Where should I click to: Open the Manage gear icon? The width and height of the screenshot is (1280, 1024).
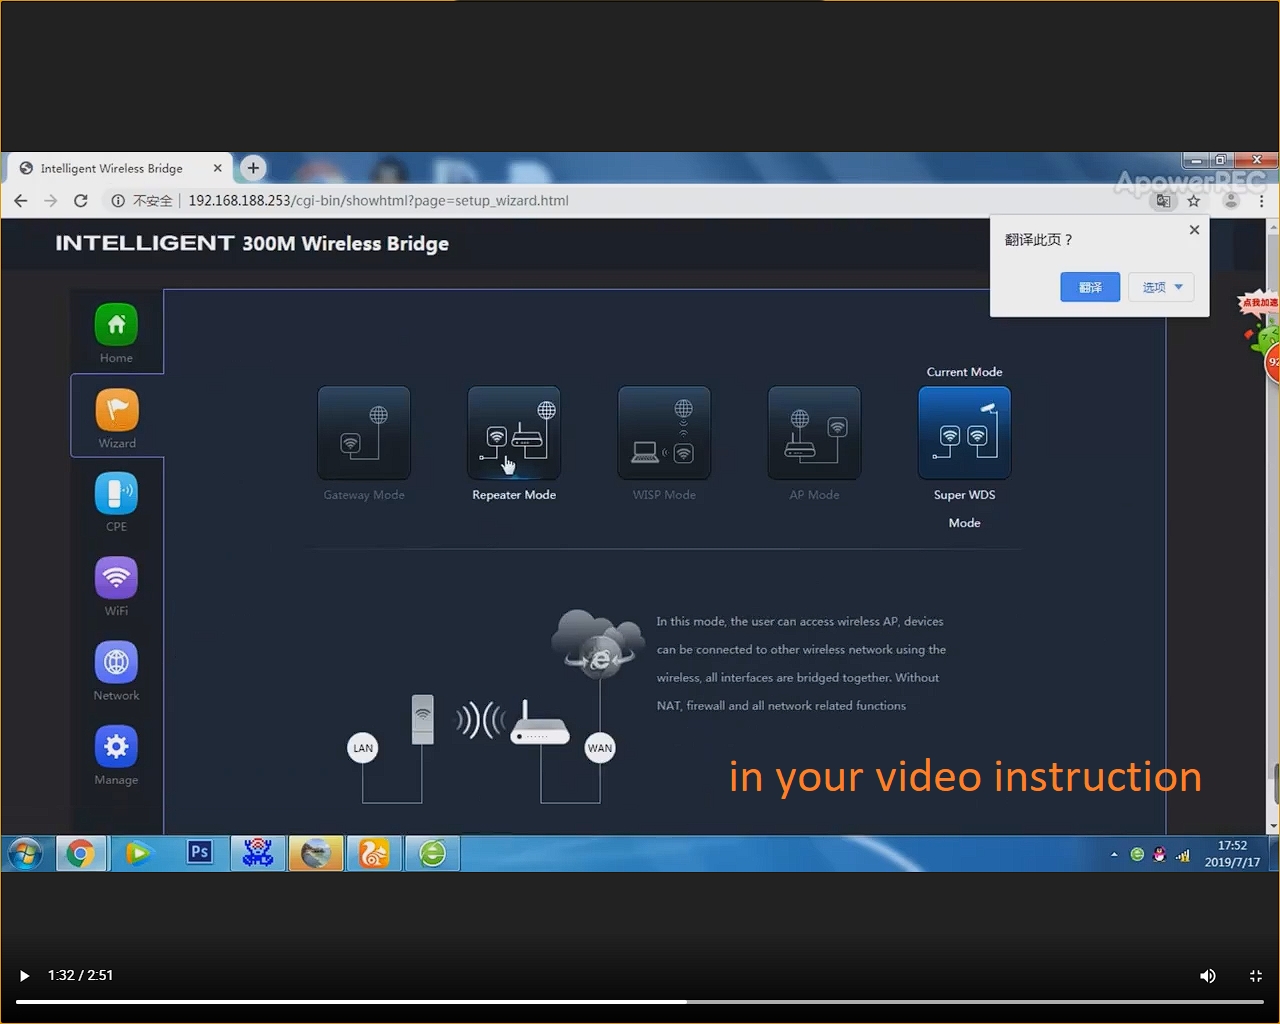tap(116, 747)
